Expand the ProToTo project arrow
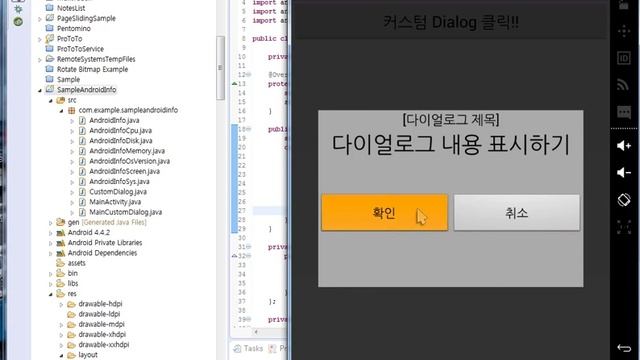 [x=40, y=39]
